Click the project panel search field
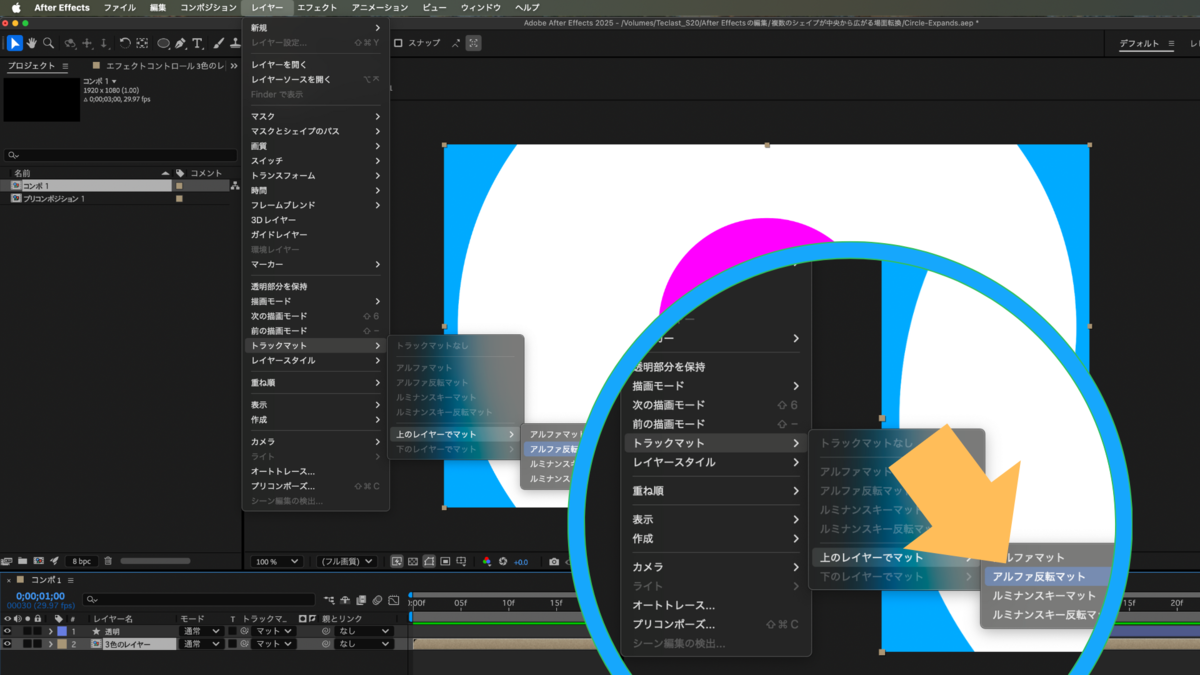Image resolution: width=1200 pixels, height=675 pixels. tap(121, 155)
